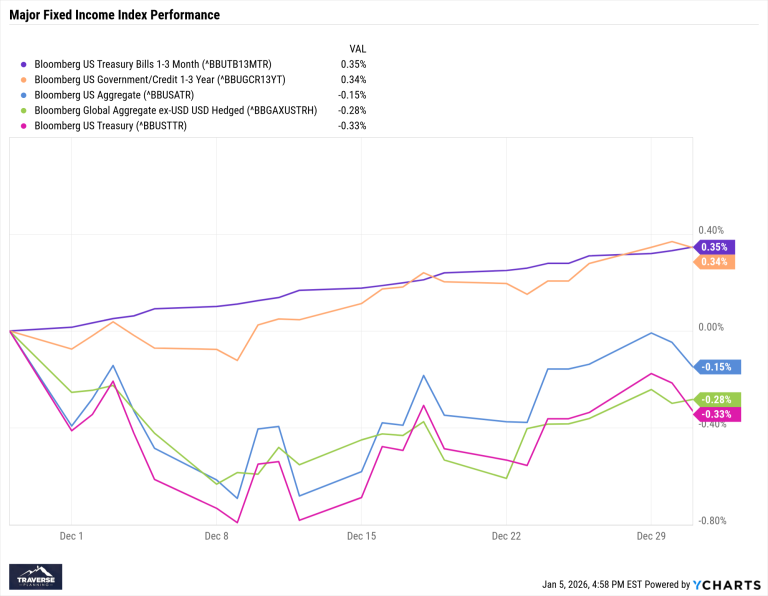Click the pink -0.33% end-value flag
The height and width of the screenshot is (596, 768).
pyautogui.click(x=716, y=414)
